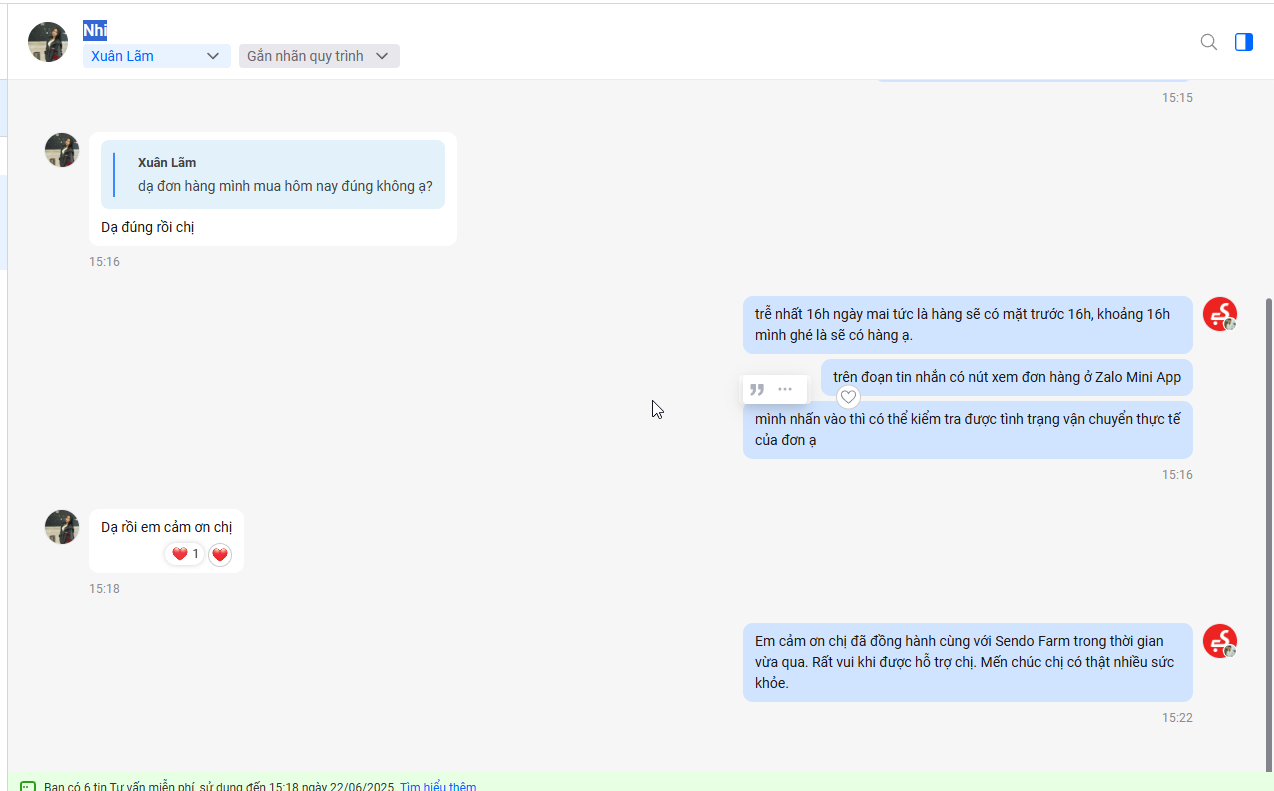Open the Xuân Lãm assignee dropdown
Viewport: 1274px width, 791px height.
pyautogui.click(x=156, y=56)
